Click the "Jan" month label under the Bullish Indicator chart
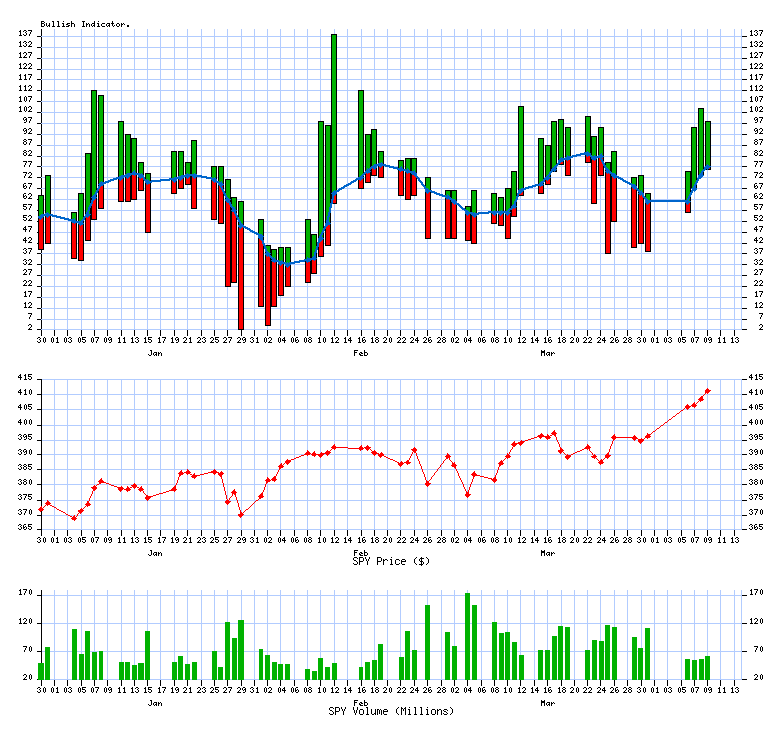Image resolution: width=784 pixels, height=729 pixels. (x=155, y=354)
